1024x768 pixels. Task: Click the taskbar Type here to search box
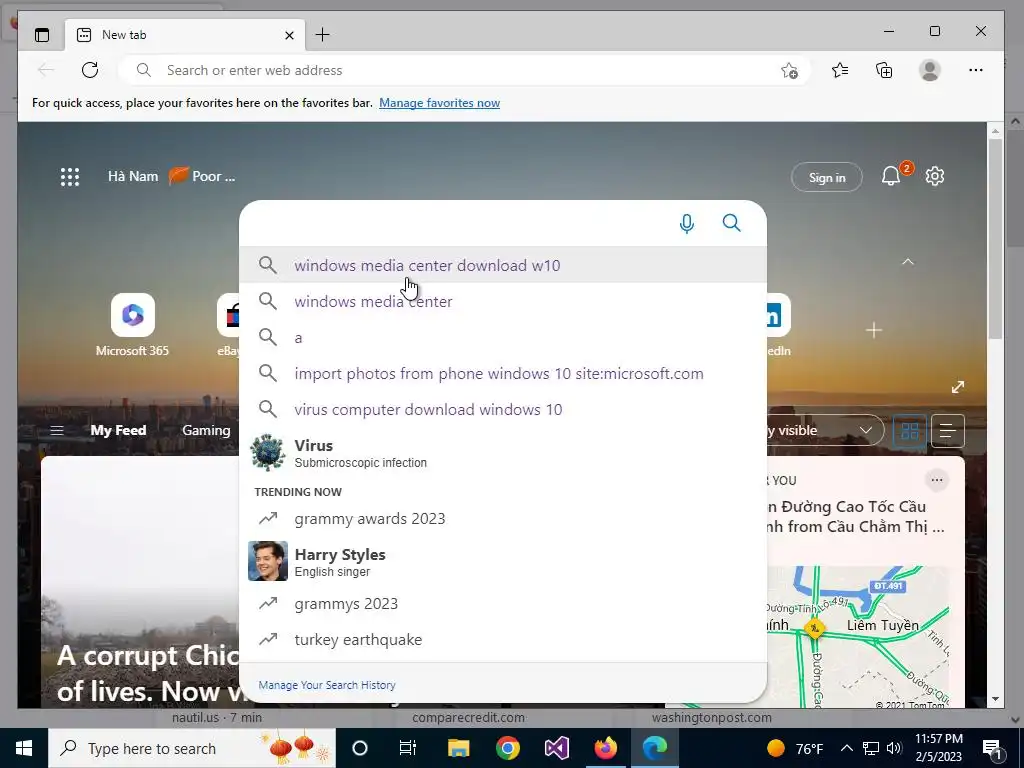[x=192, y=748]
